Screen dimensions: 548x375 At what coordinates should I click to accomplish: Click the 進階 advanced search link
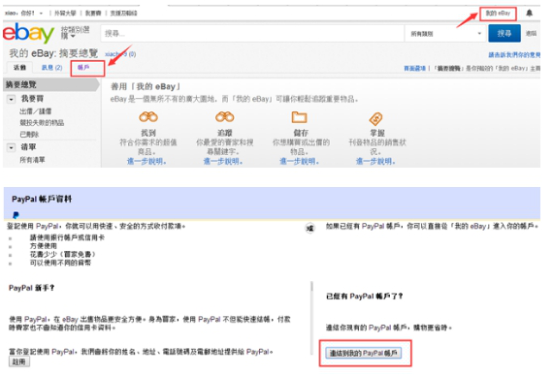click(531, 33)
